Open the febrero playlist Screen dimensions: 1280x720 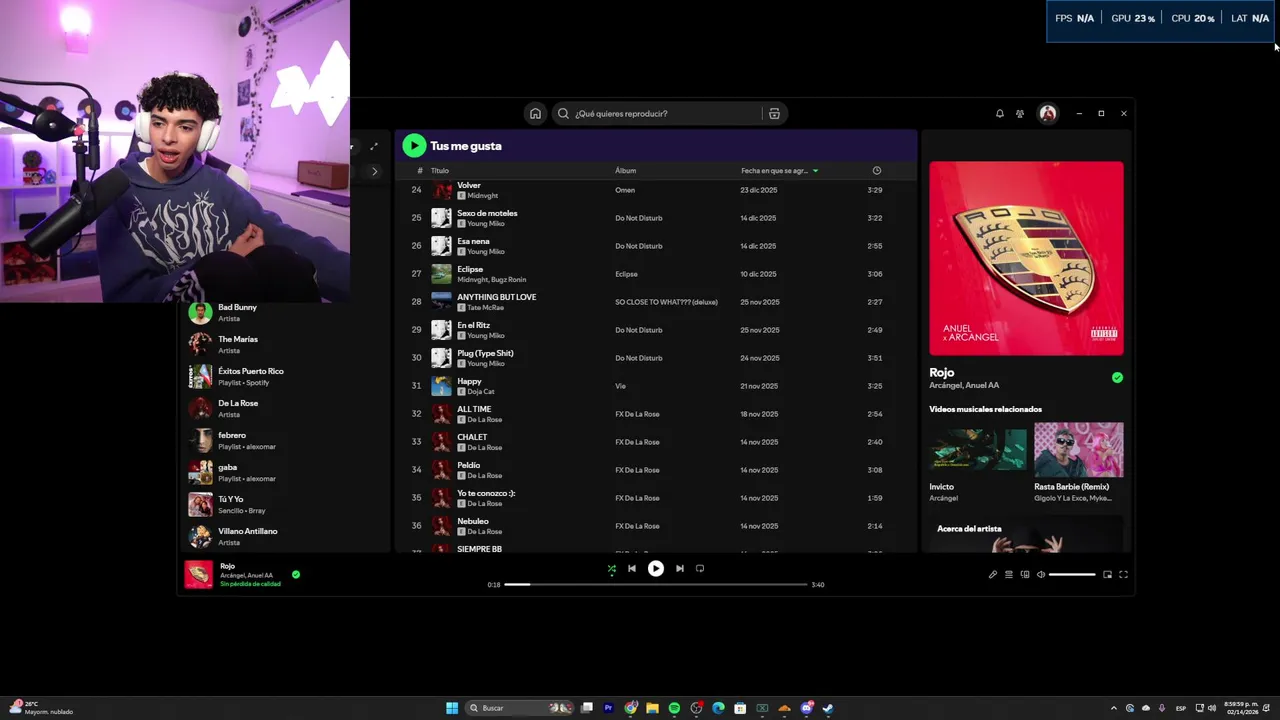(286, 441)
